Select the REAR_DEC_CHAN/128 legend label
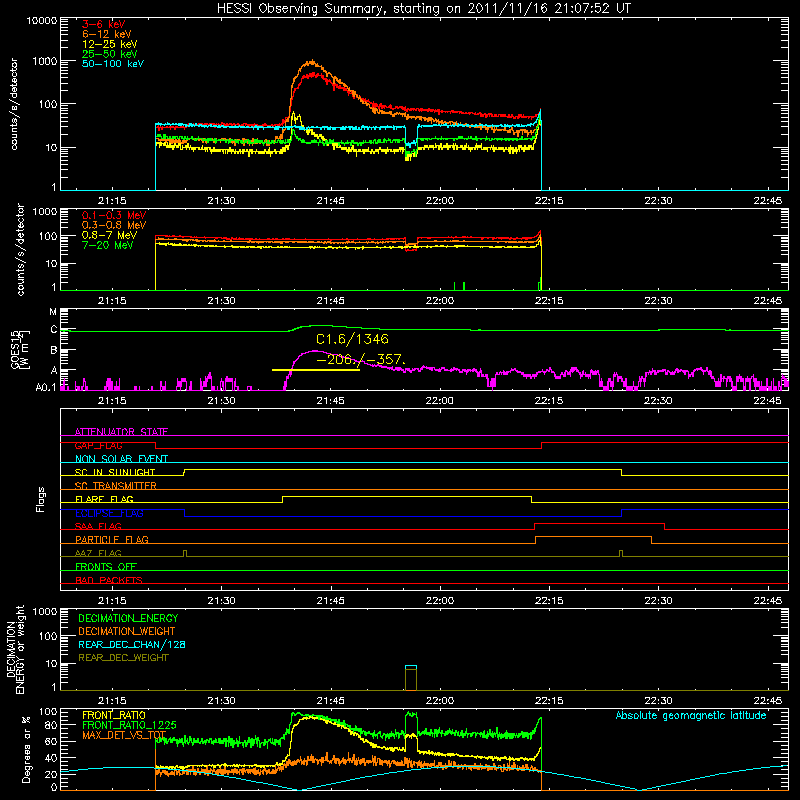The image size is (800, 800). click(132, 644)
